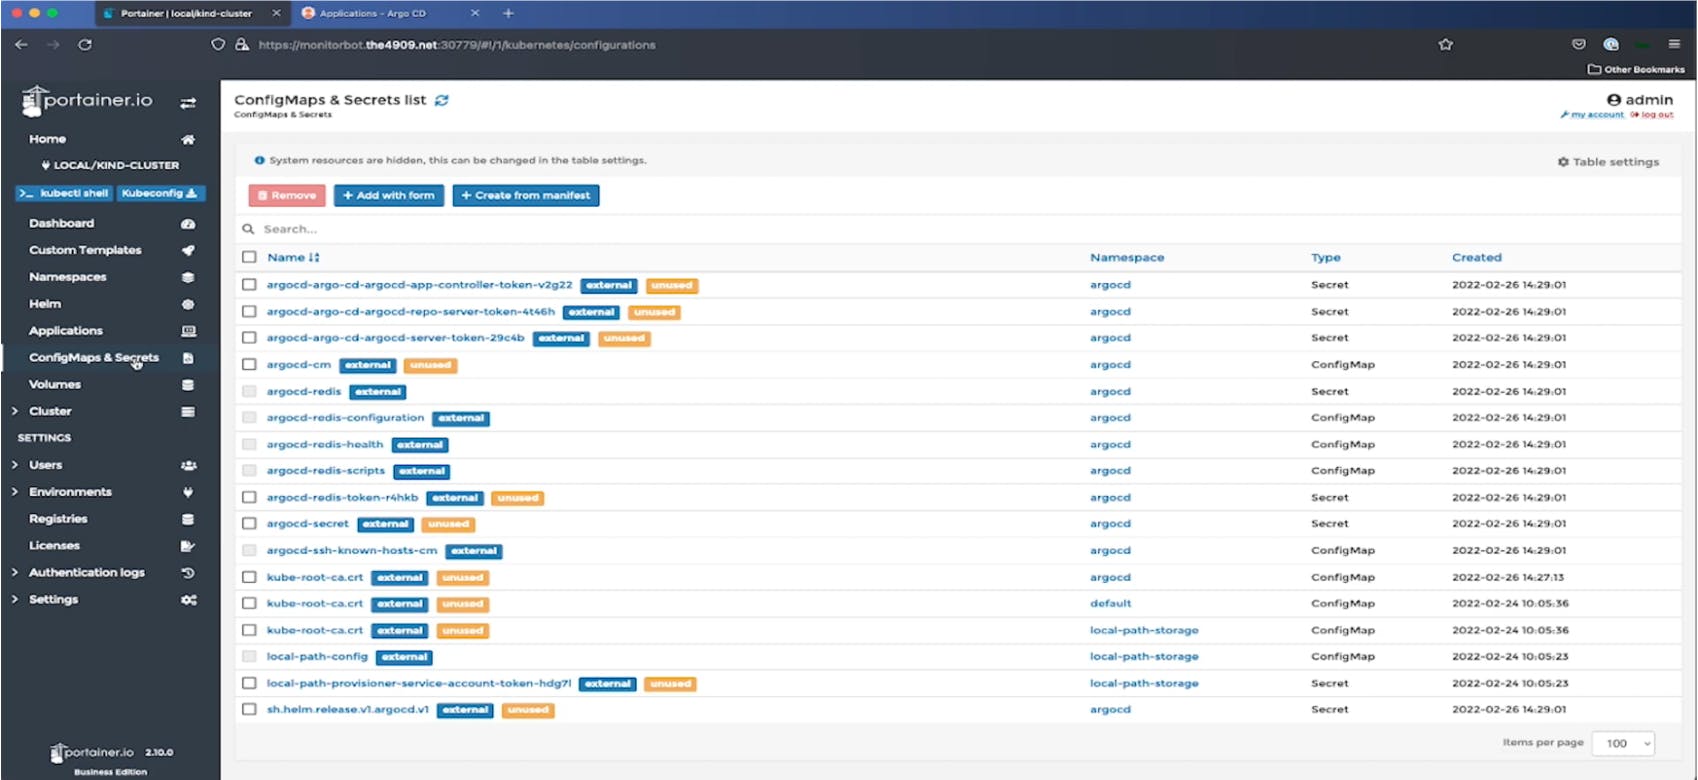Check the sh.helm.release.v1.argocd.v1 row checkbox

point(249,710)
